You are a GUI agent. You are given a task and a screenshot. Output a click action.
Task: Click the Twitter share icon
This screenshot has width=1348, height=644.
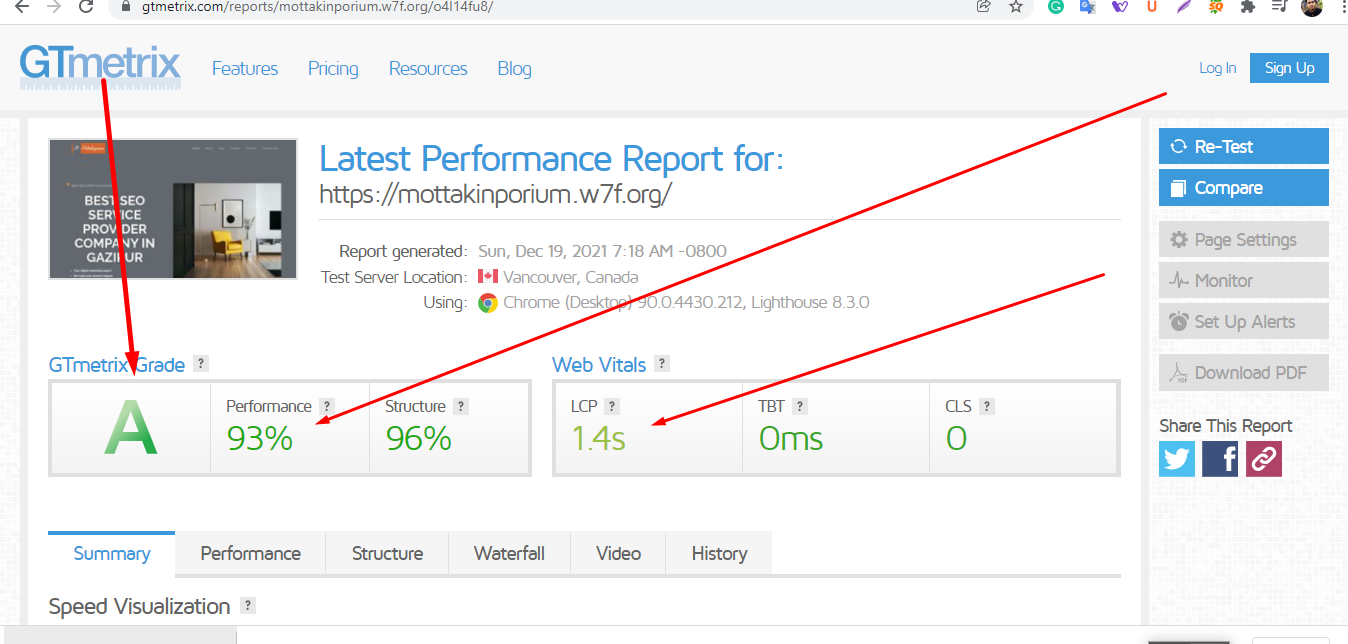pos(1176,458)
